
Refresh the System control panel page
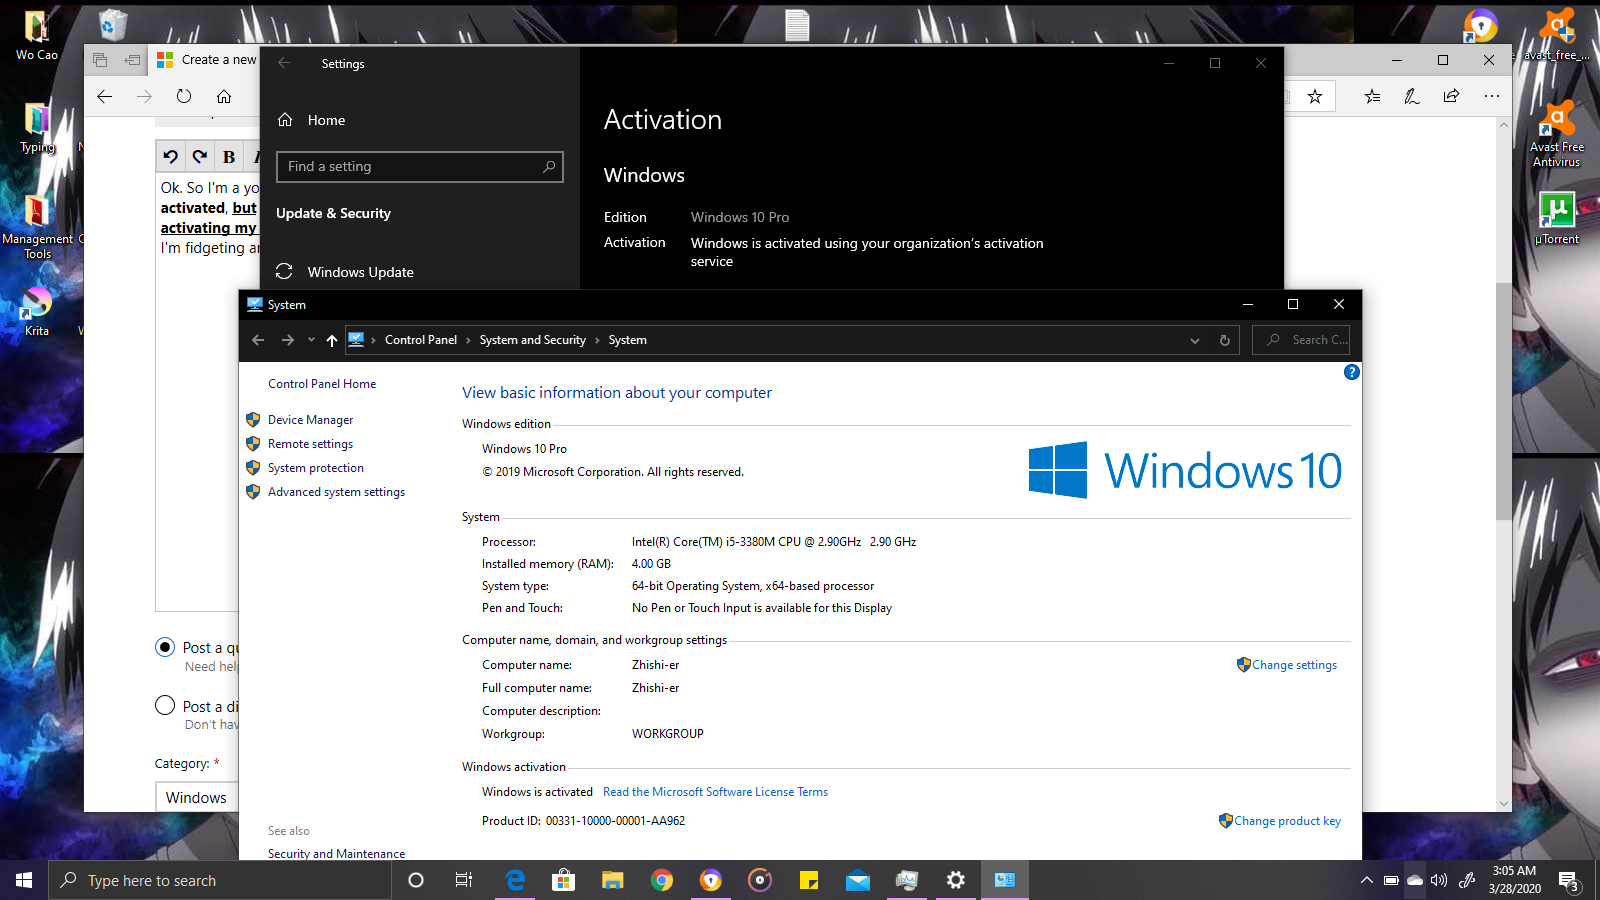(x=1224, y=340)
